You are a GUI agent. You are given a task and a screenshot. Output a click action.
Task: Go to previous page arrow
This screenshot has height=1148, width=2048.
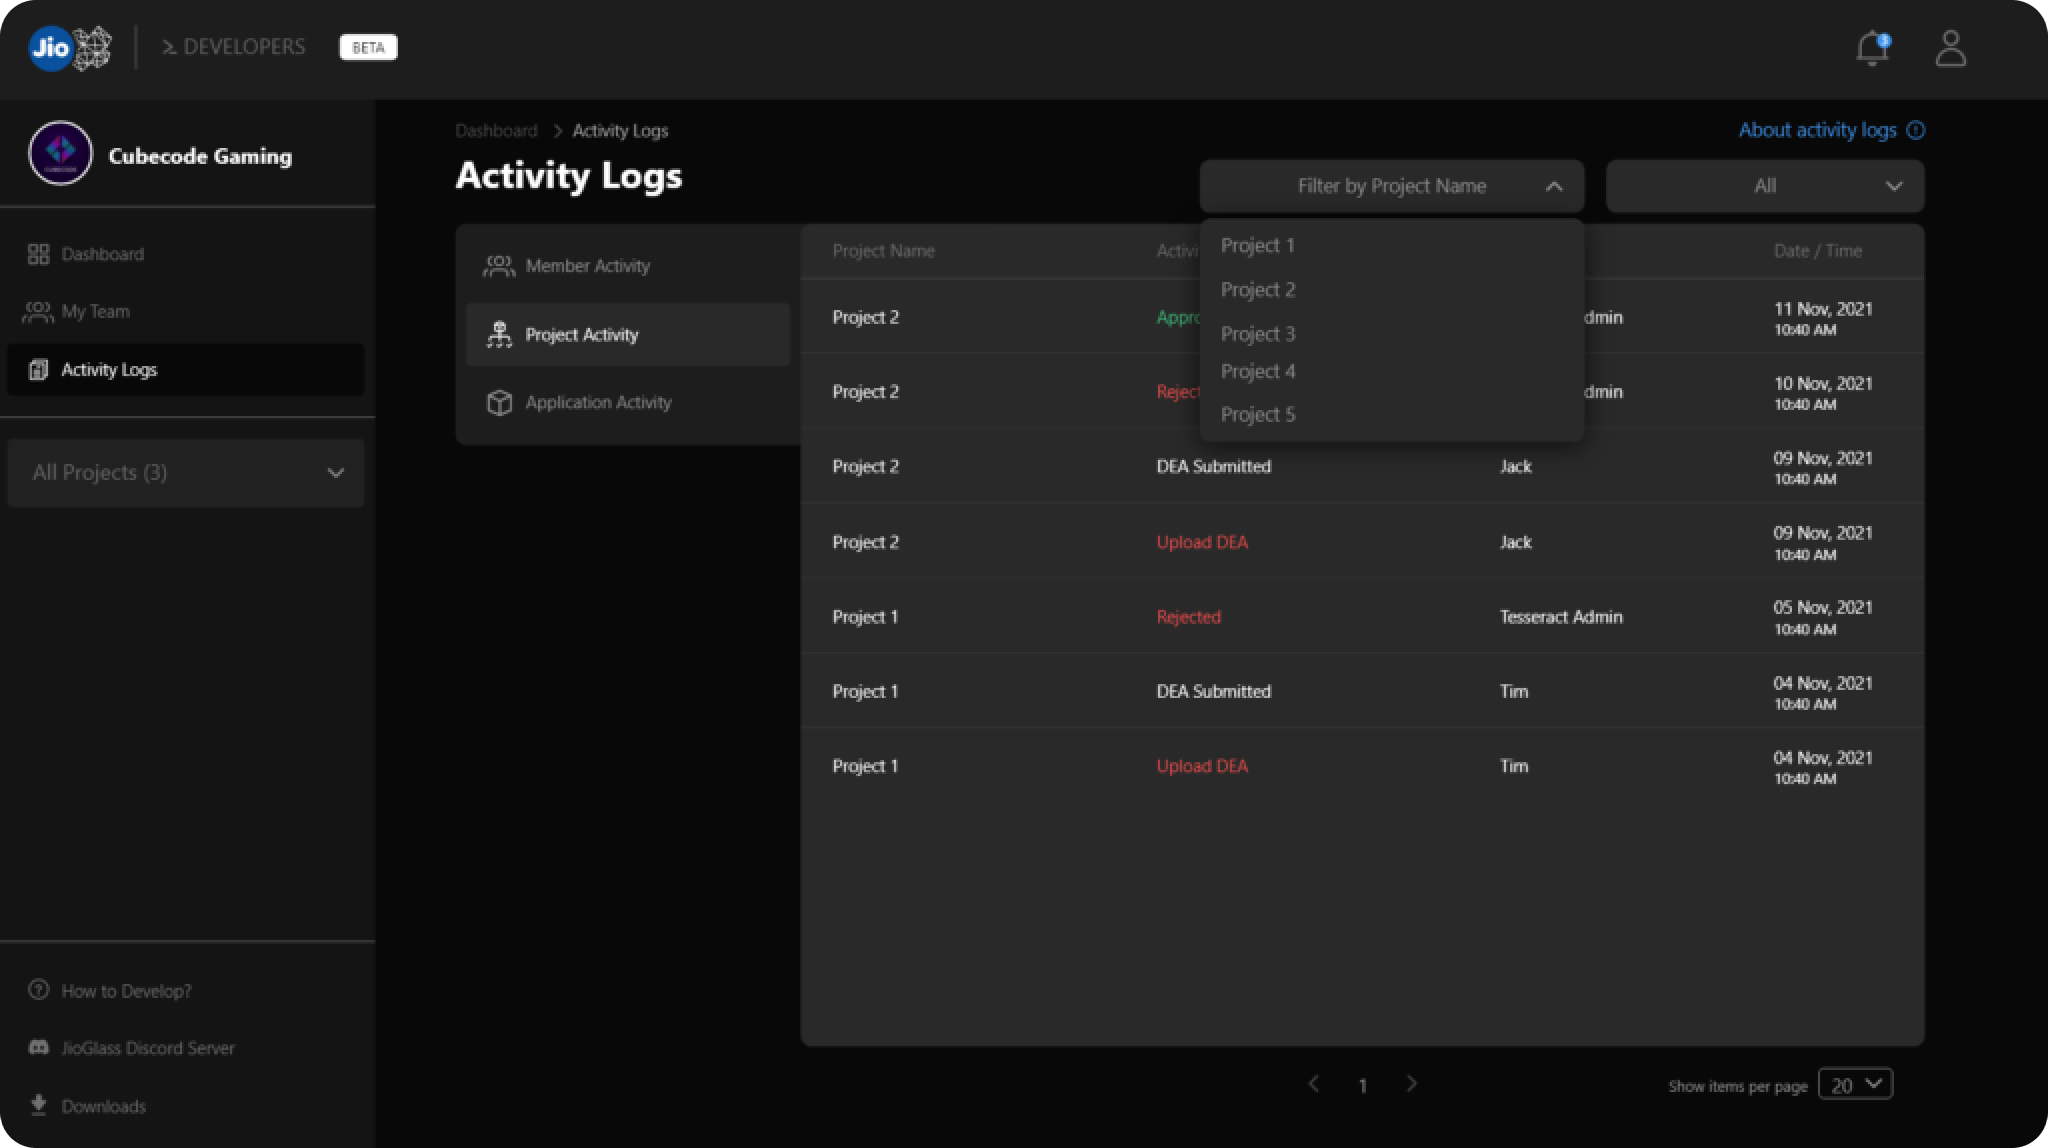pyautogui.click(x=1314, y=1084)
